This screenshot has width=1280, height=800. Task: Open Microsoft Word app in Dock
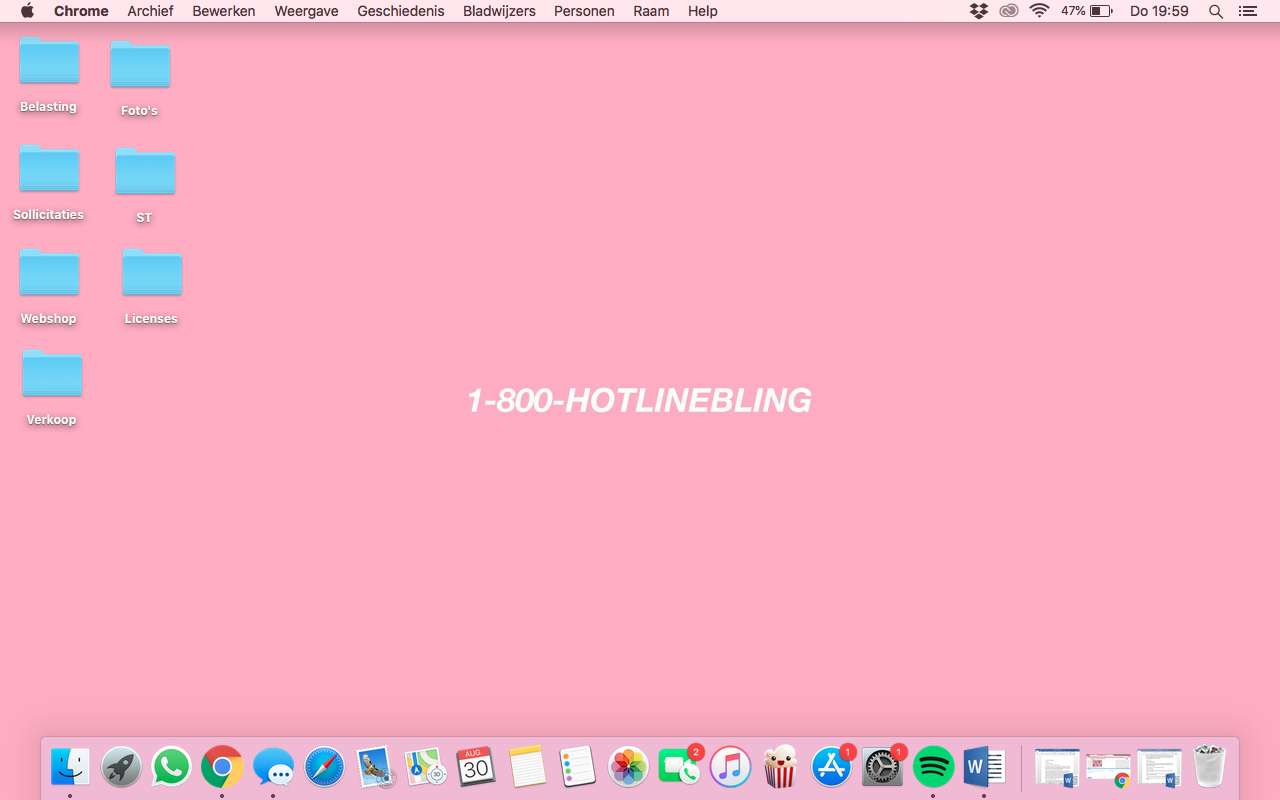(984, 767)
